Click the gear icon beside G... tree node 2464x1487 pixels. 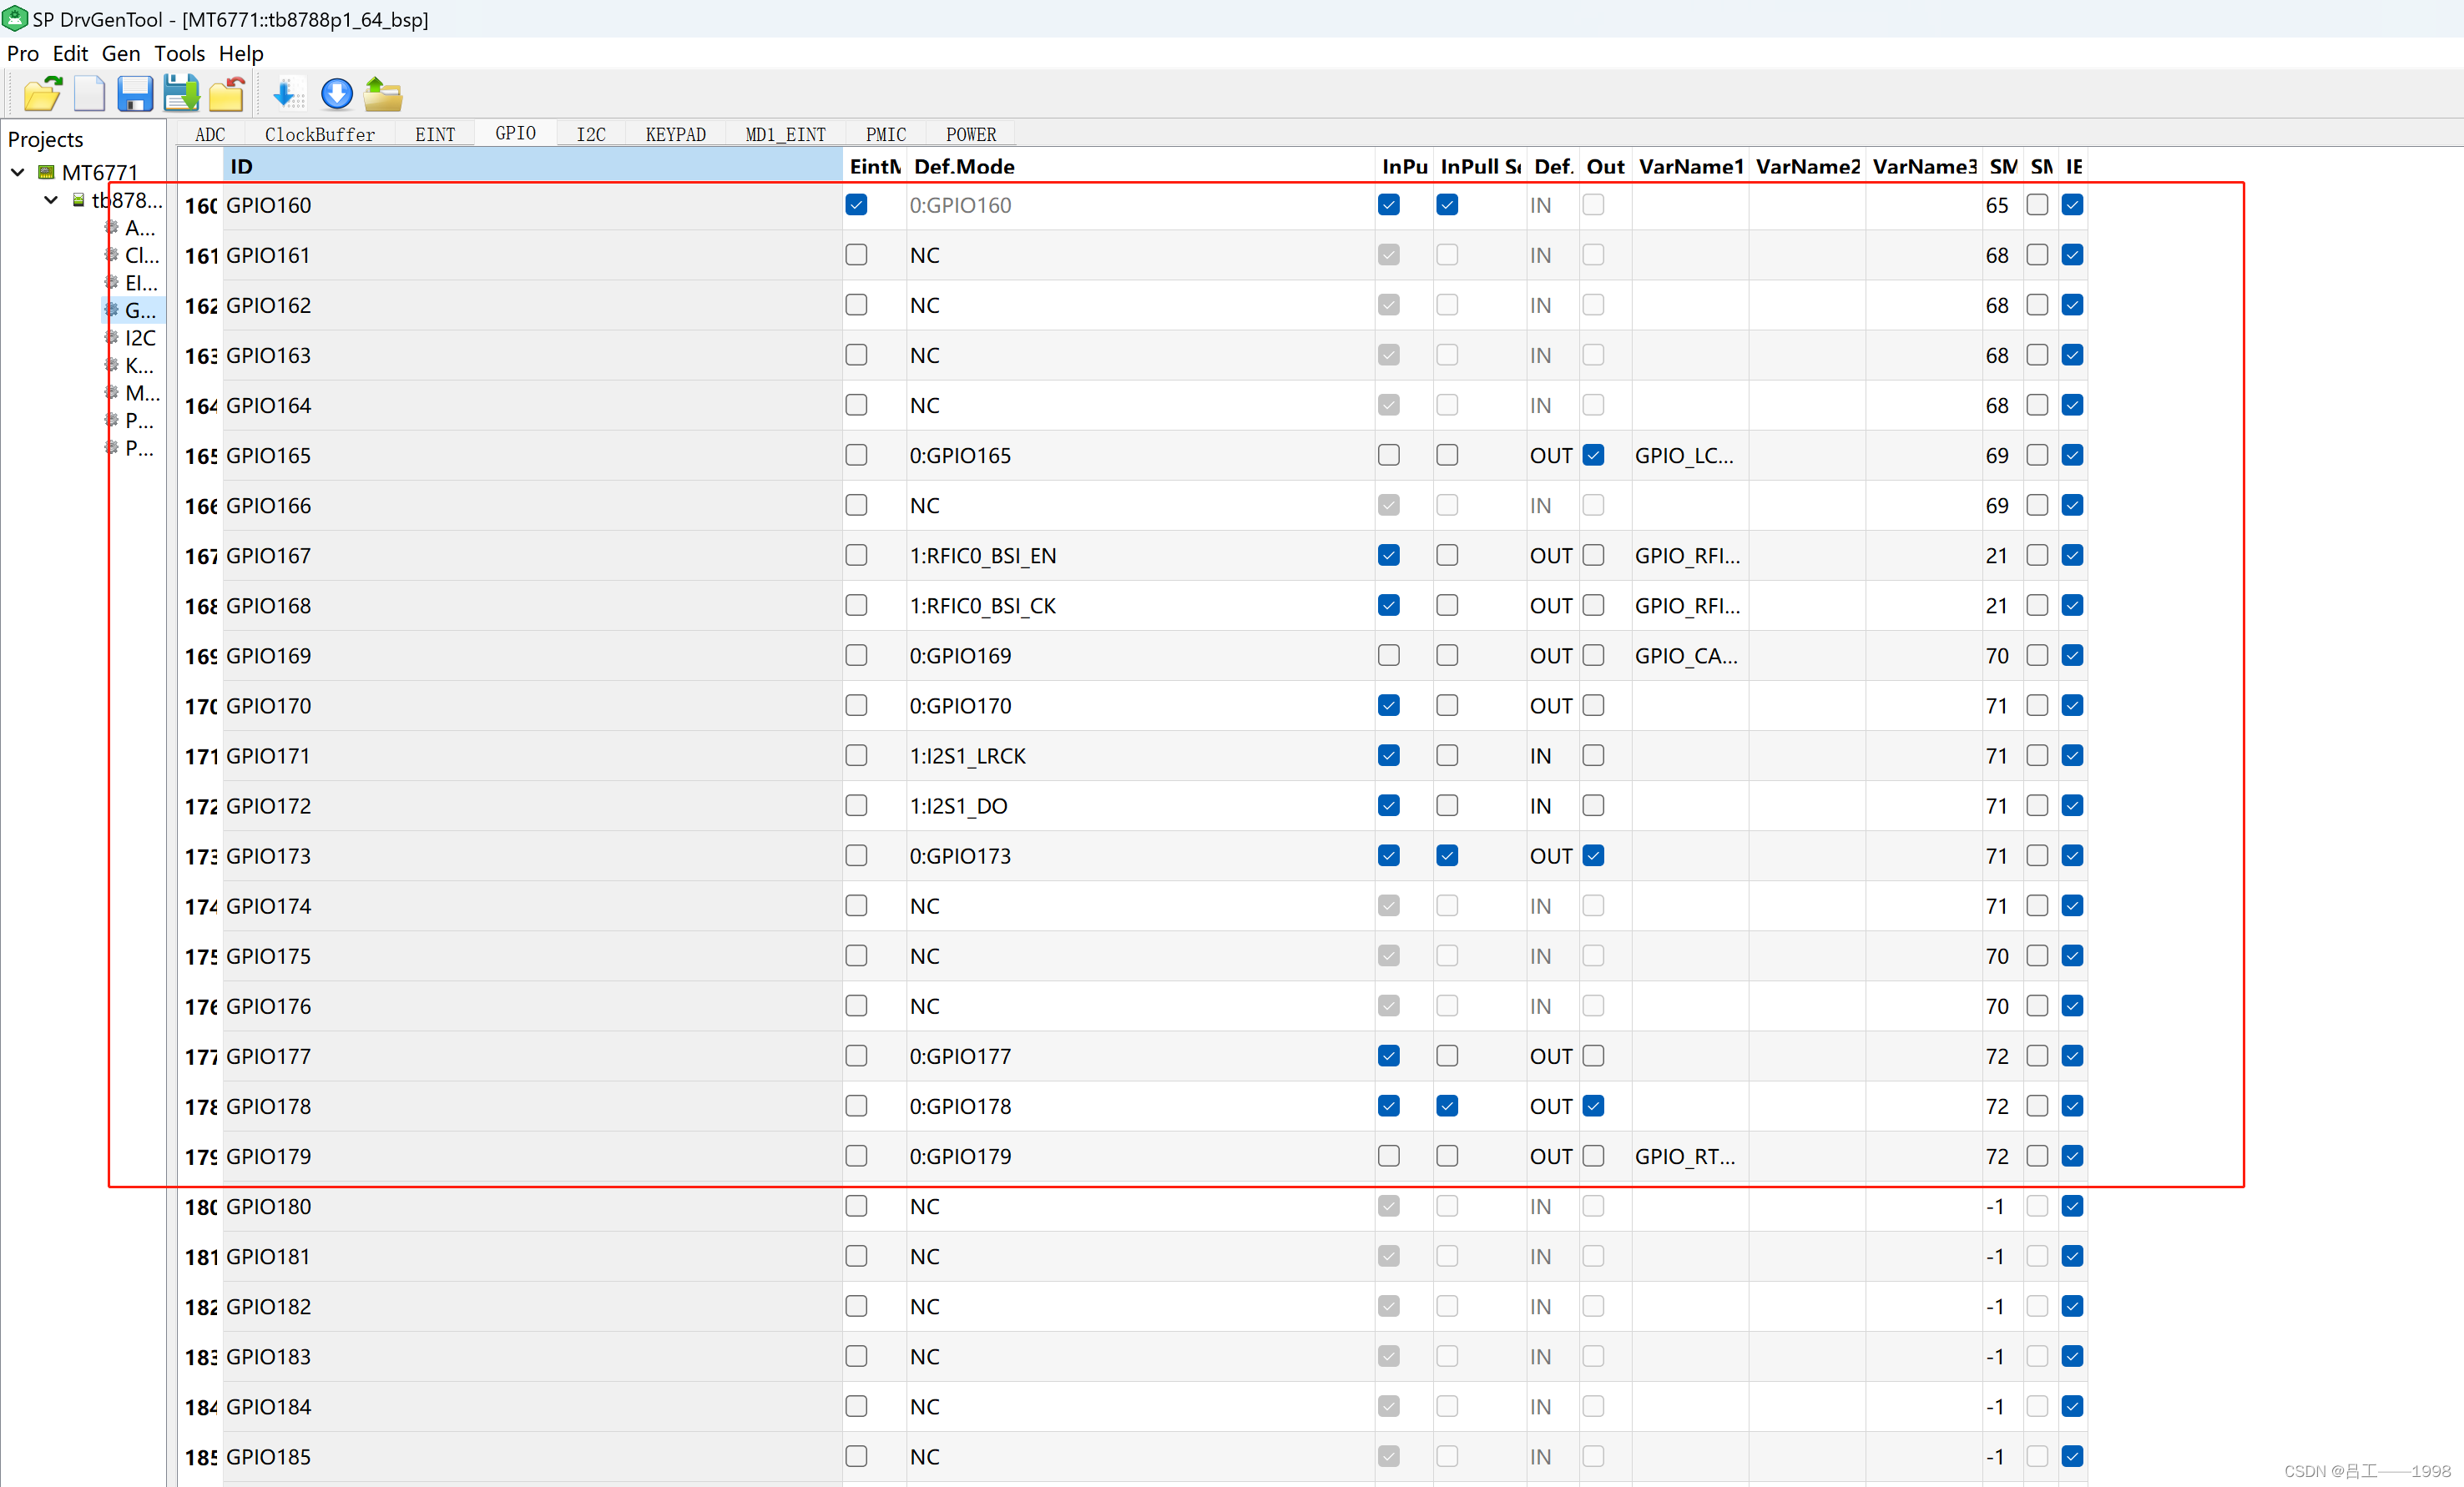112,310
